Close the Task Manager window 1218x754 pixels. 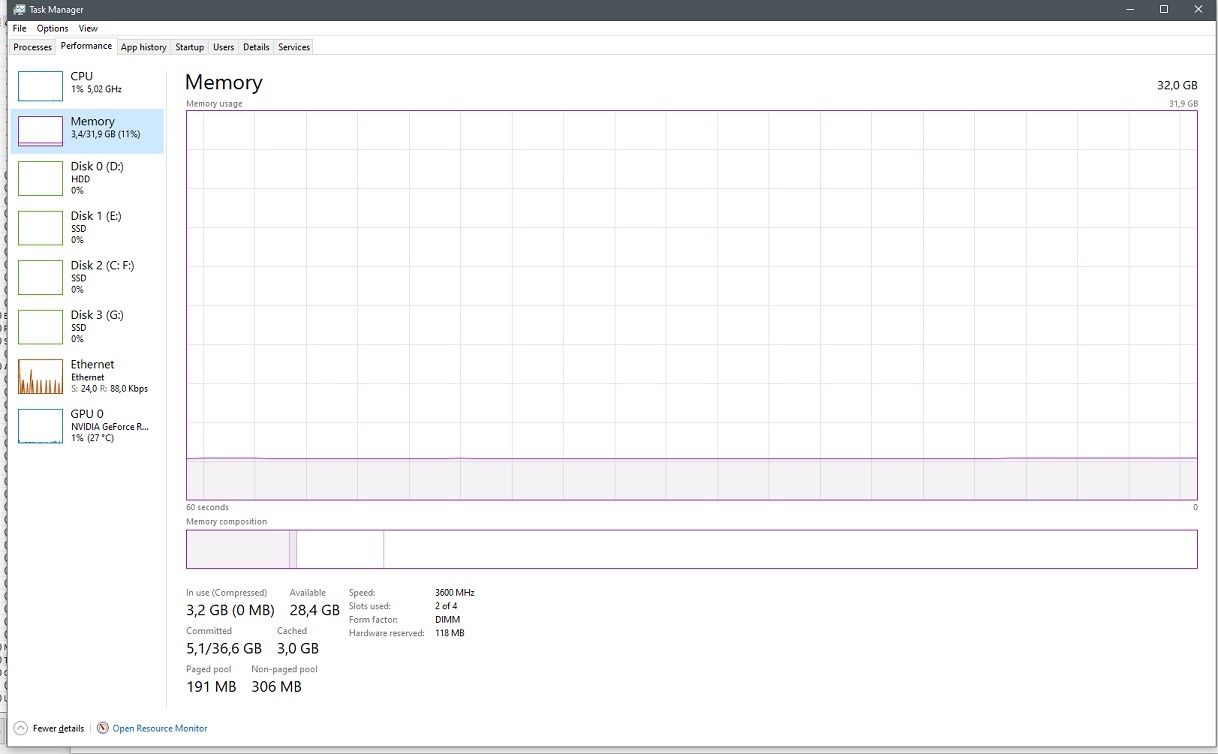tap(1199, 9)
